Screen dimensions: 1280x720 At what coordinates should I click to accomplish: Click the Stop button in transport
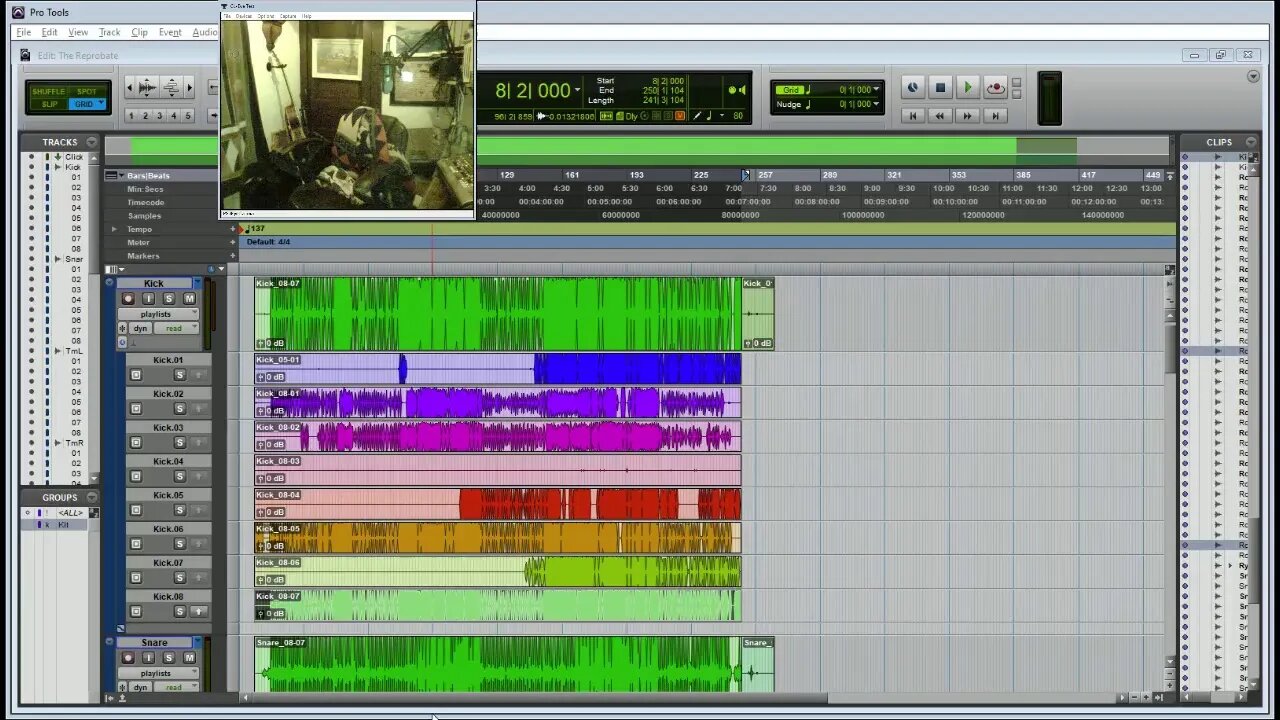(940, 88)
